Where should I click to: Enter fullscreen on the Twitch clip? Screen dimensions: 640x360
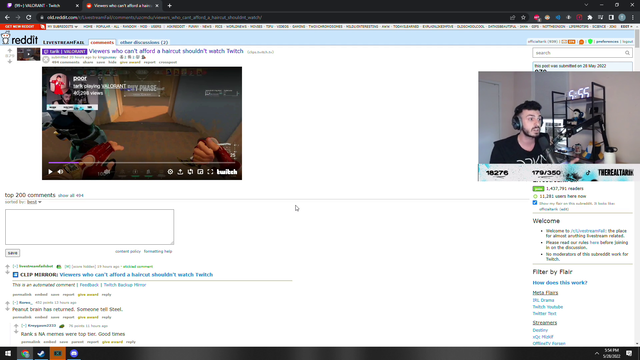pos(210,172)
